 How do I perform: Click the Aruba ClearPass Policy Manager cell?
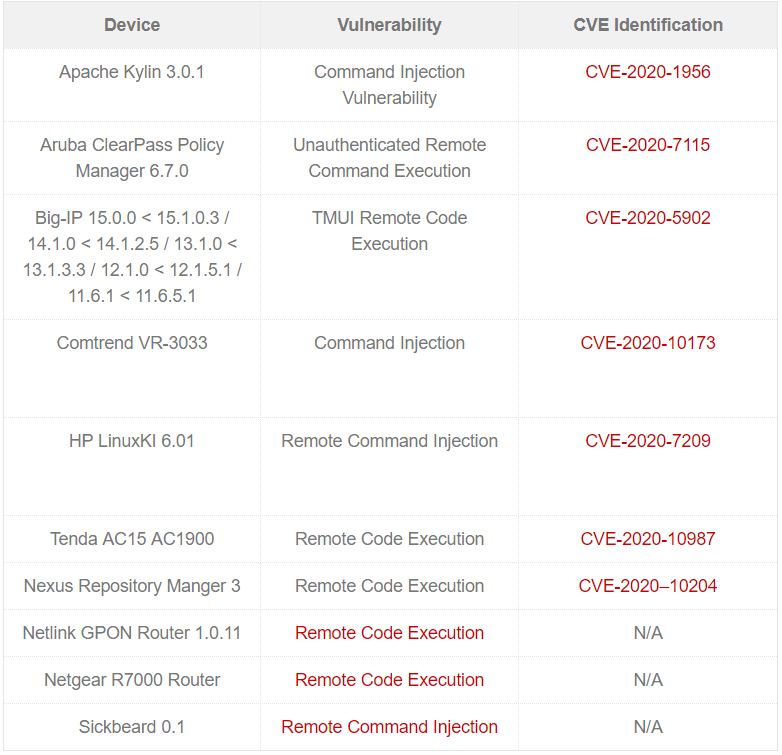point(132,158)
